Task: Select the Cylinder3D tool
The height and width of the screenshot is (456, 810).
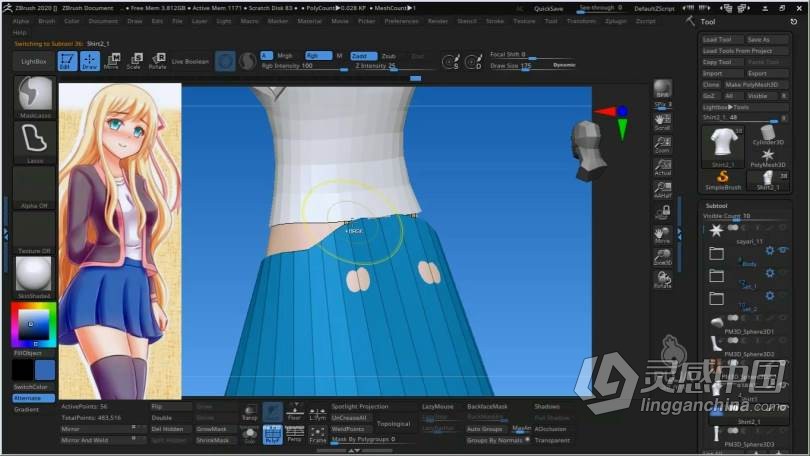Action: [768, 136]
